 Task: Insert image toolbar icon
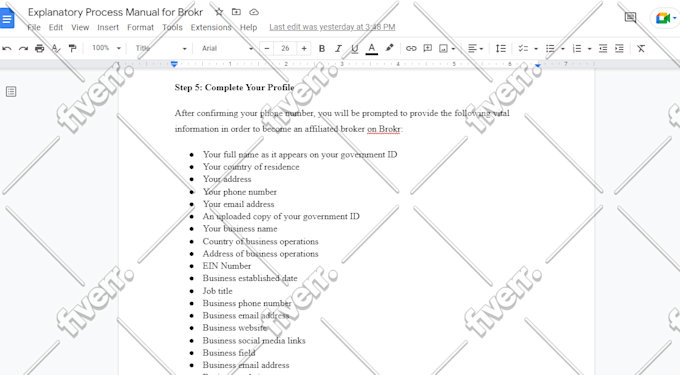pyautogui.click(x=443, y=49)
